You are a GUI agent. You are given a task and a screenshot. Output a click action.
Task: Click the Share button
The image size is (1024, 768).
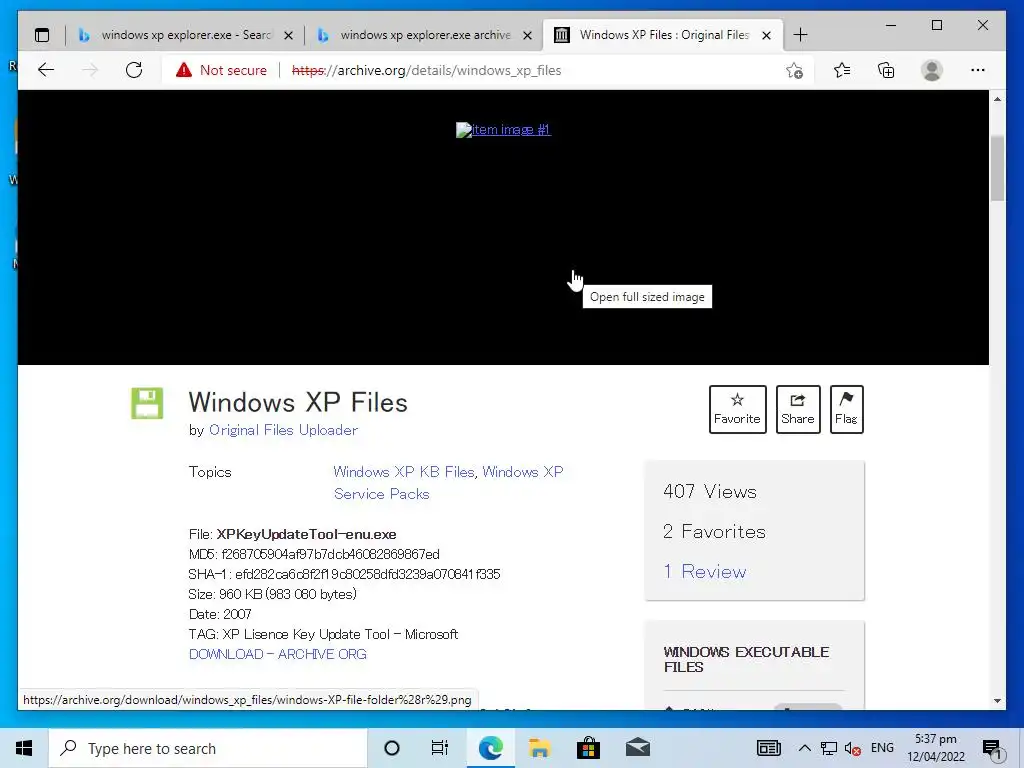797,409
